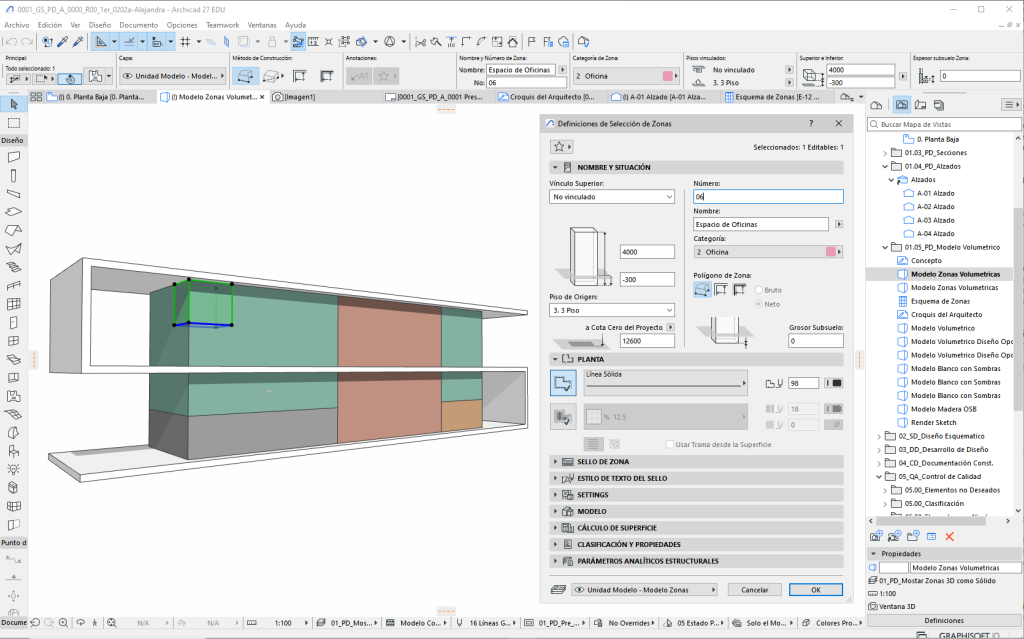The height and width of the screenshot is (639, 1024).
Task: Click the red delete icon in Navigator
Action: tap(950, 537)
